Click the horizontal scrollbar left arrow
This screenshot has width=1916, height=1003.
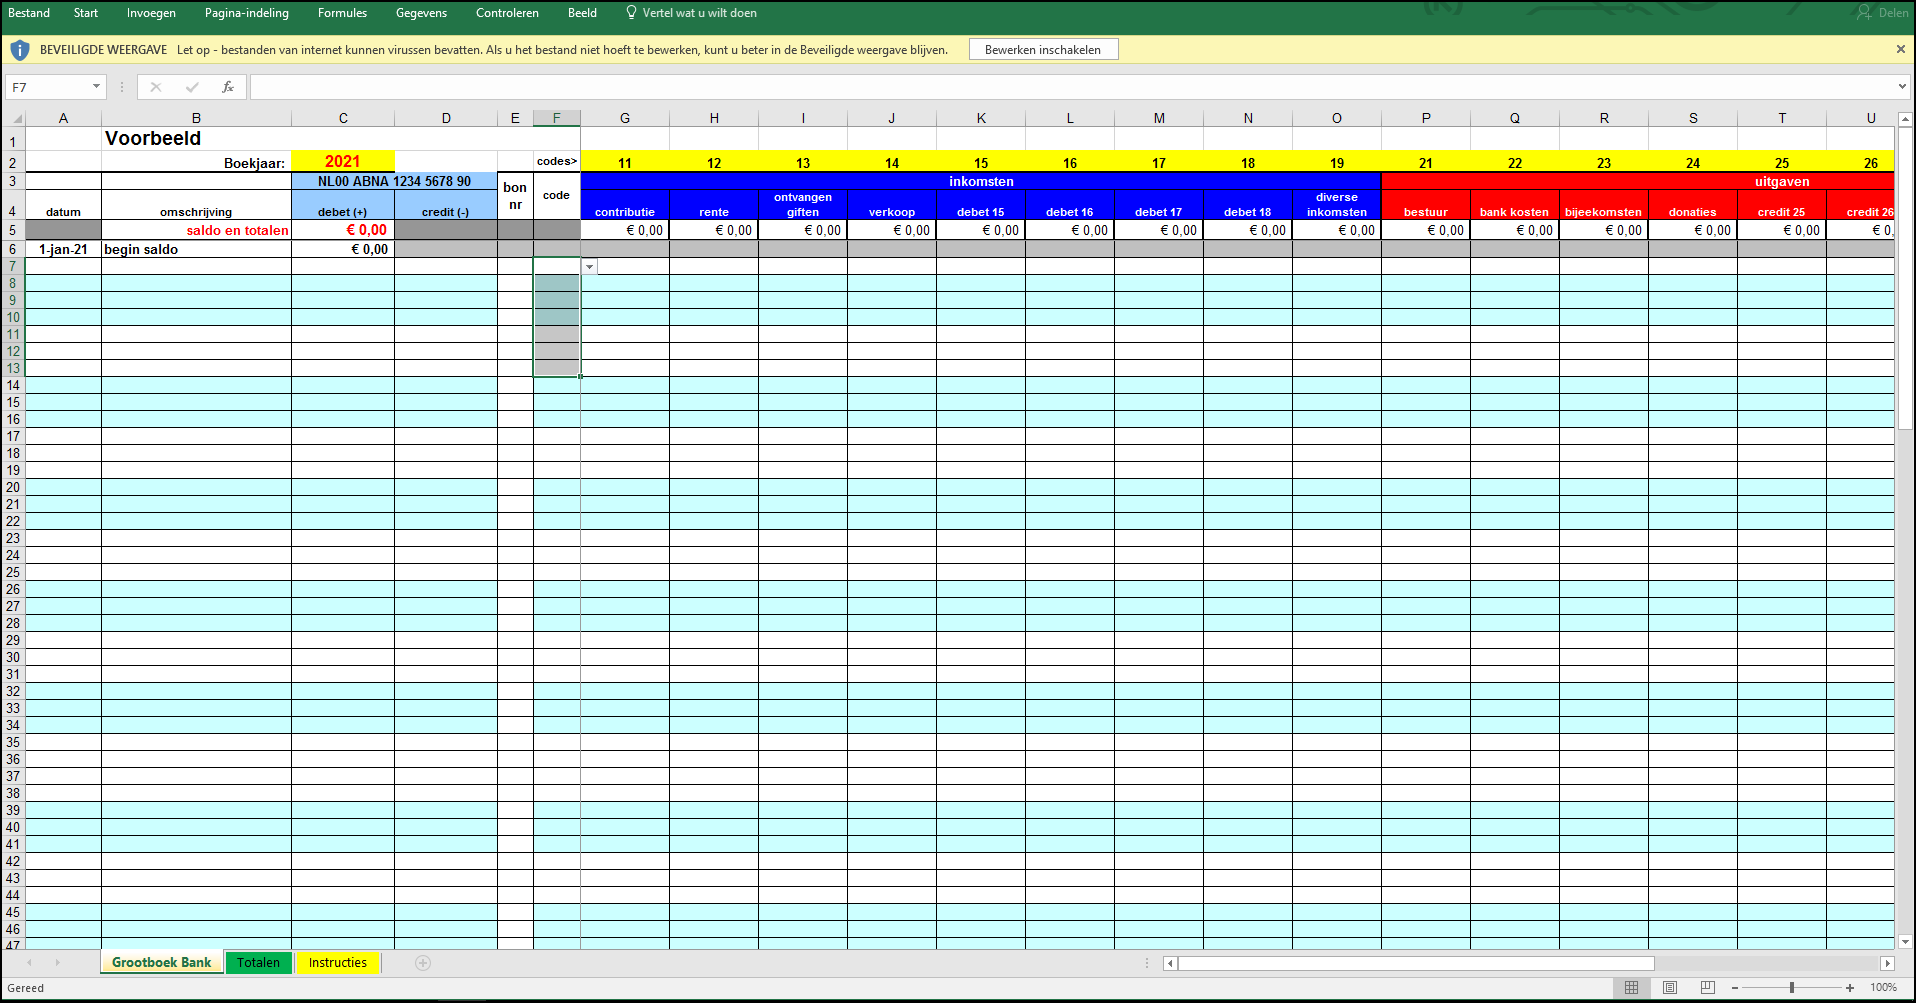click(1170, 963)
